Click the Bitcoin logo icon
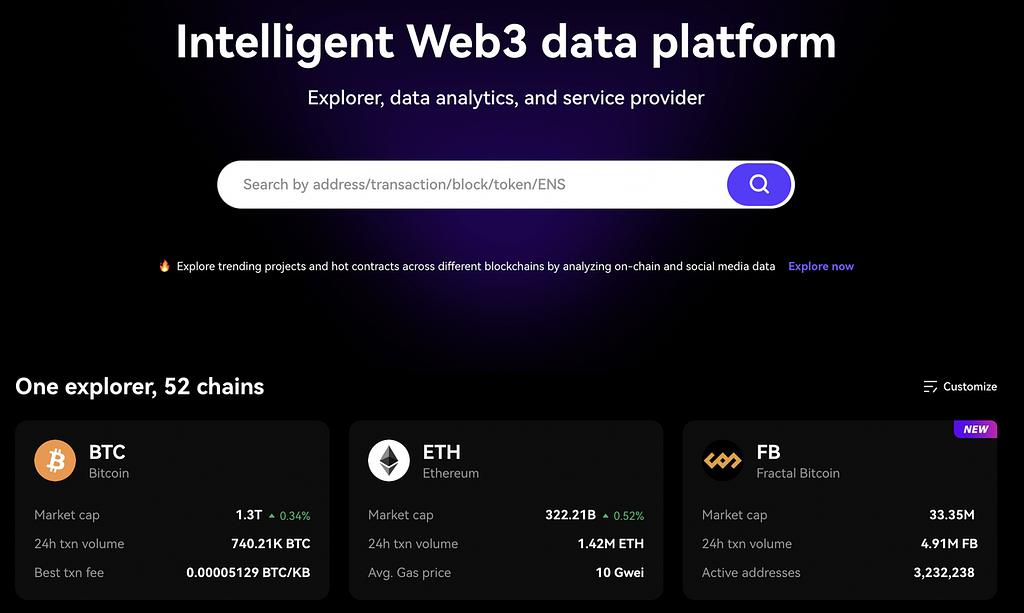Viewport: 1024px width, 613px height. 55,461
